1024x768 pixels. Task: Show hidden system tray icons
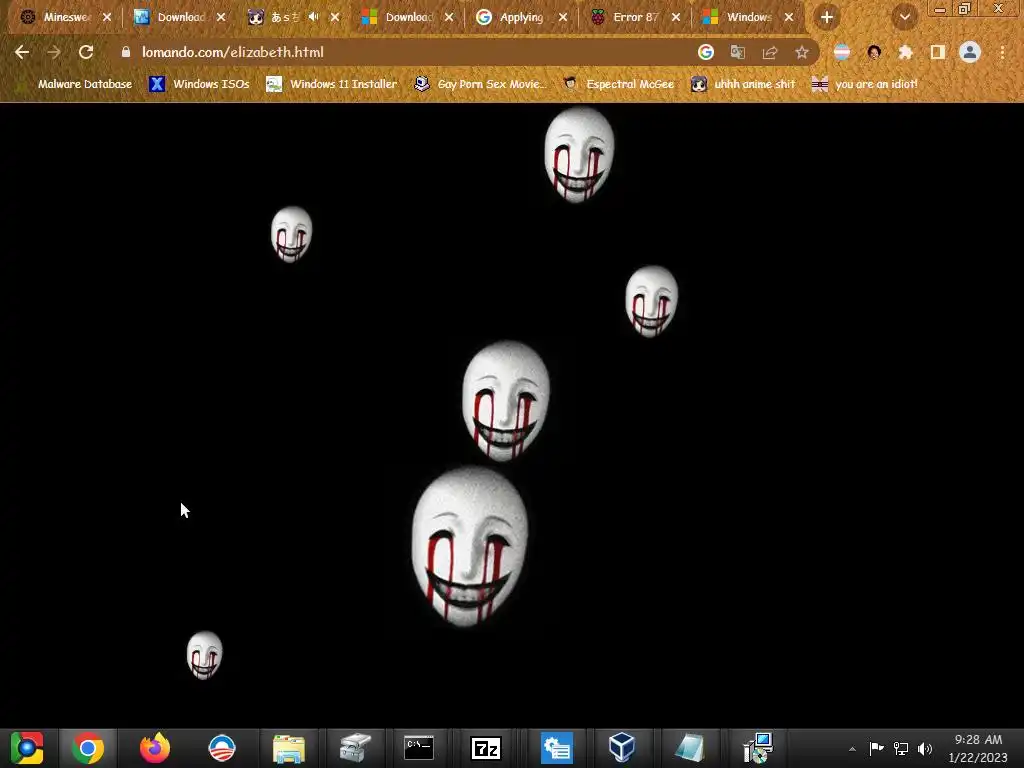tap(852, 749)
